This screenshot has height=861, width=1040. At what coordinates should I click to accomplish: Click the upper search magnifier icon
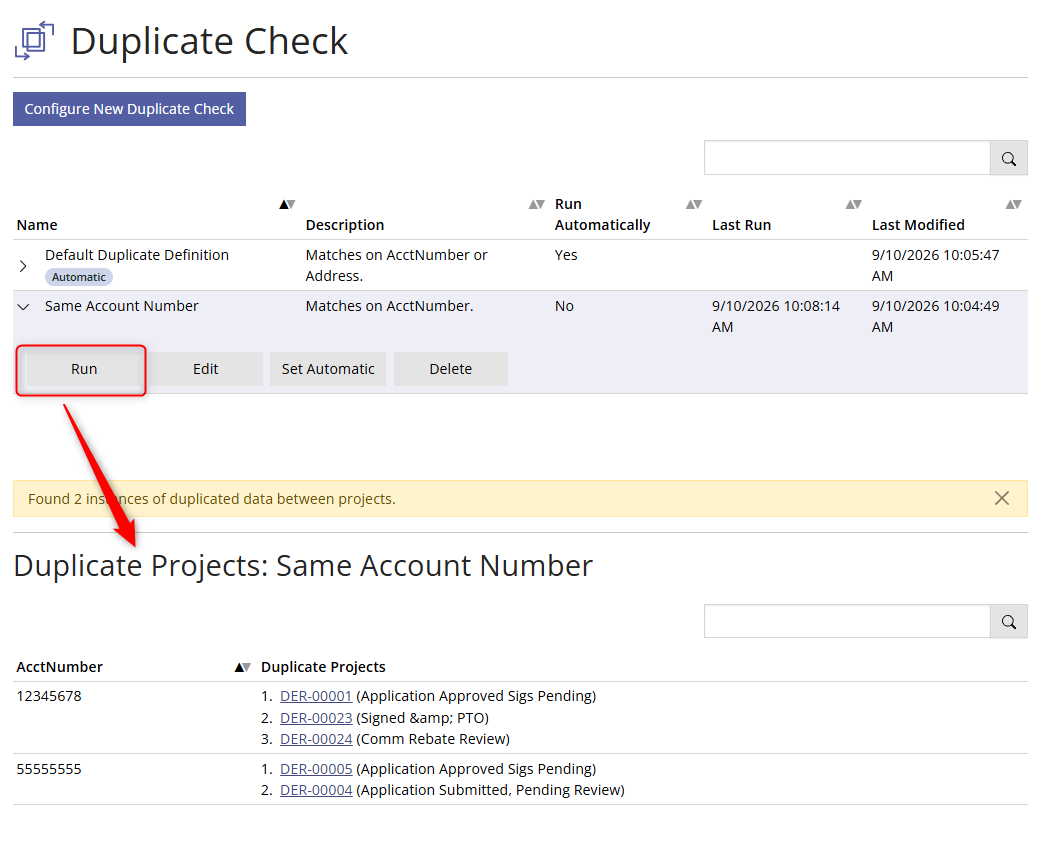point(1008,159)
